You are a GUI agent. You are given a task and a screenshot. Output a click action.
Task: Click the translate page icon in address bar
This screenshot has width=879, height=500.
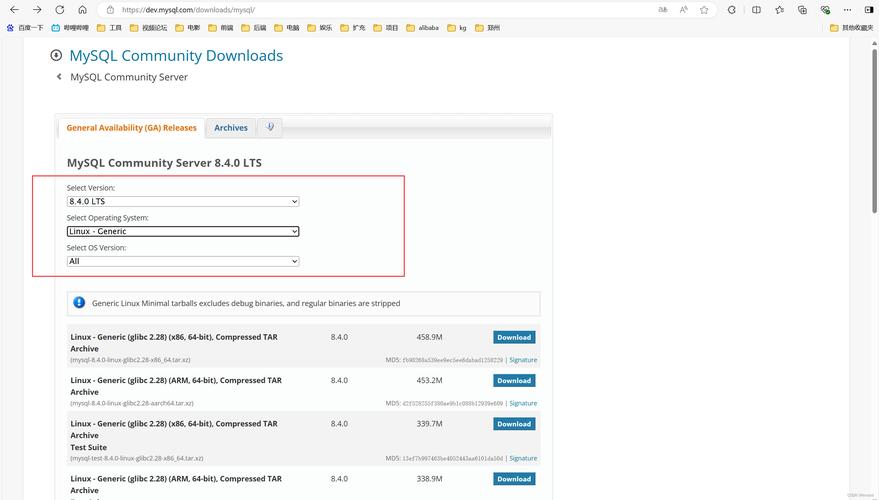663,10
